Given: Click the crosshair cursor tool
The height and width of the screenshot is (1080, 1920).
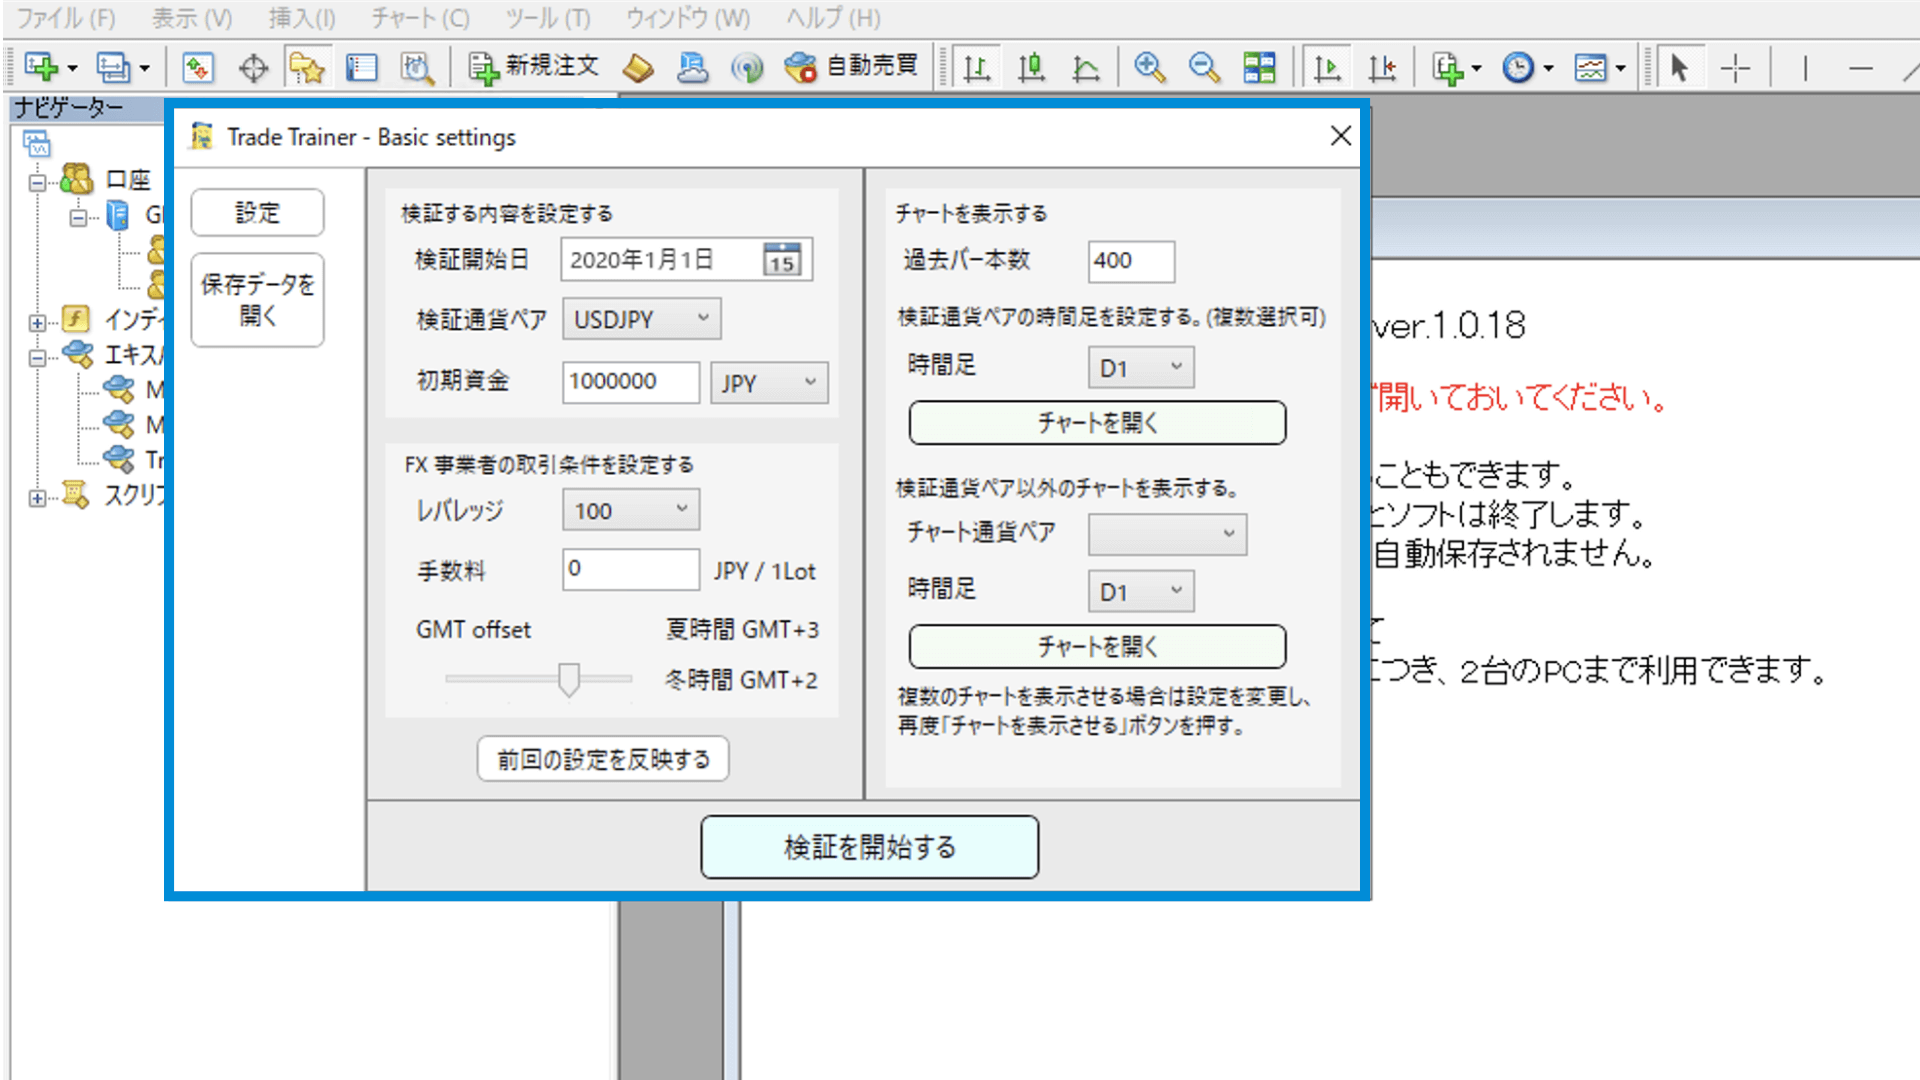Looking at the screenshot, I should coord(1735,68).
